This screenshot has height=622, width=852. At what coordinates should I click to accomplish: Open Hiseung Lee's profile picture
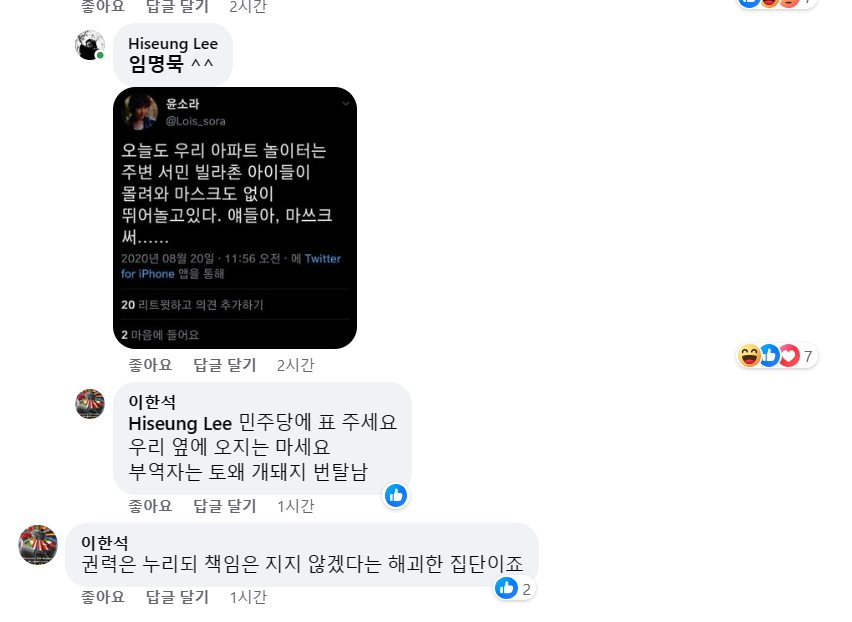90,45
